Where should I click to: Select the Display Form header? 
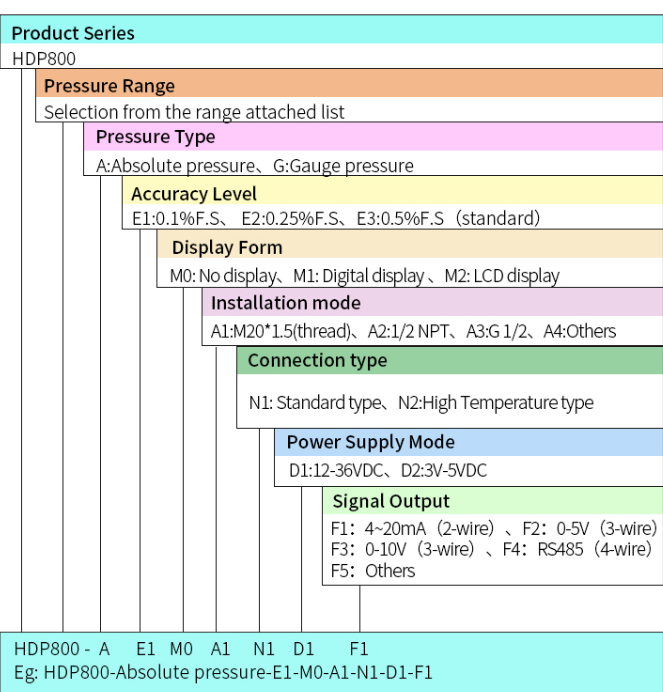(227, 247)
